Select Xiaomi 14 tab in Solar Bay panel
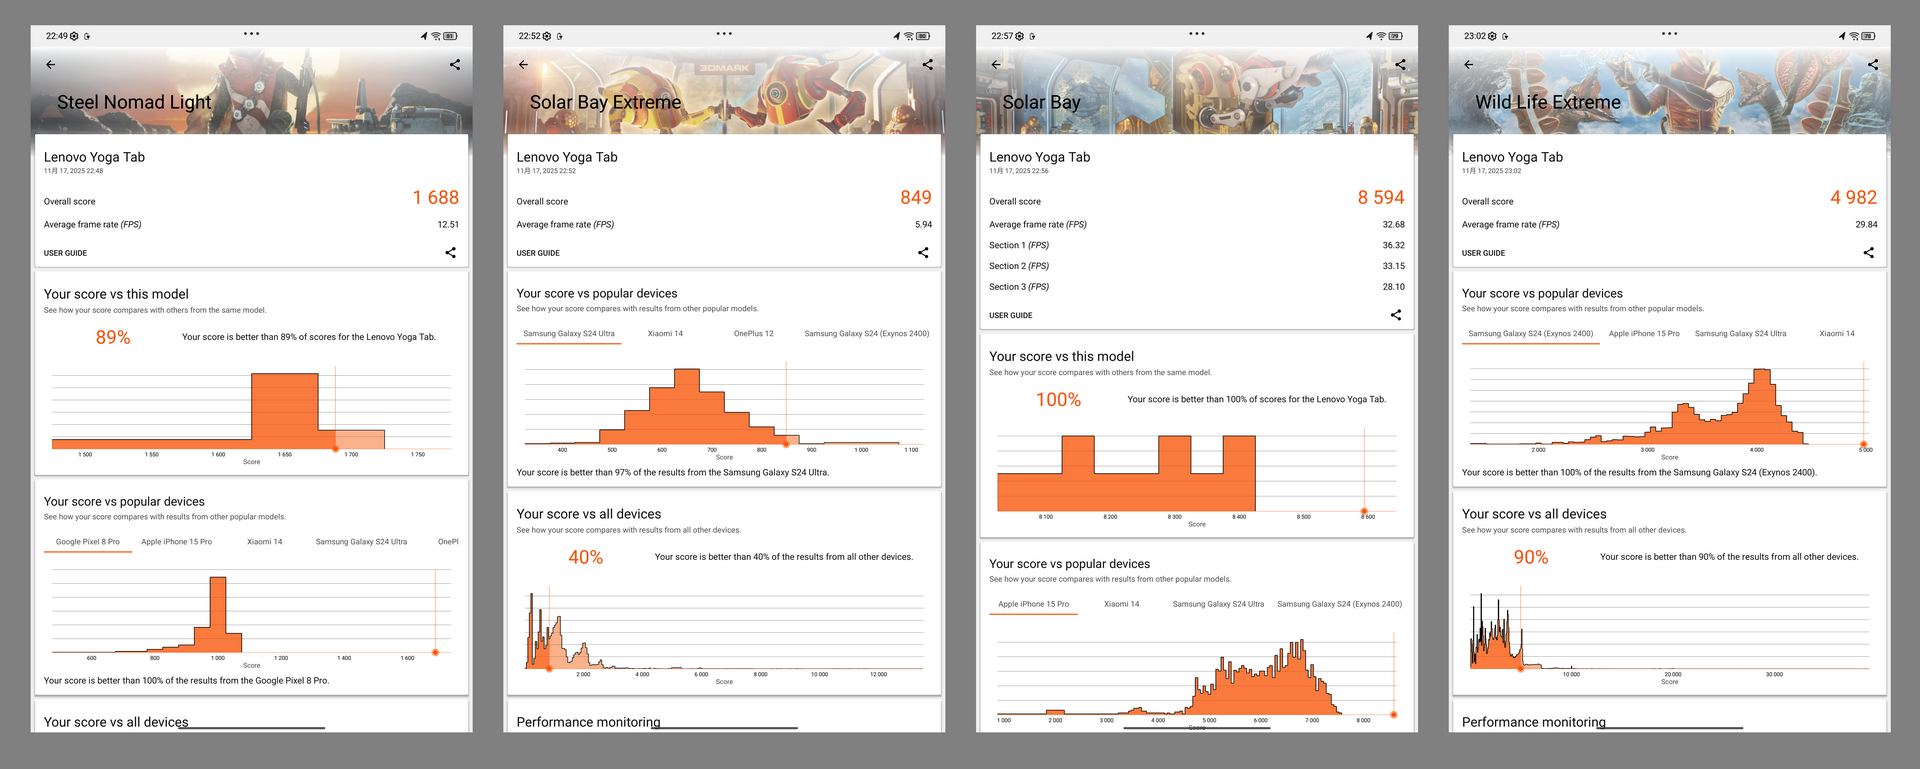This screenshot has width=1920, height=769. [x=1122, y=604]
